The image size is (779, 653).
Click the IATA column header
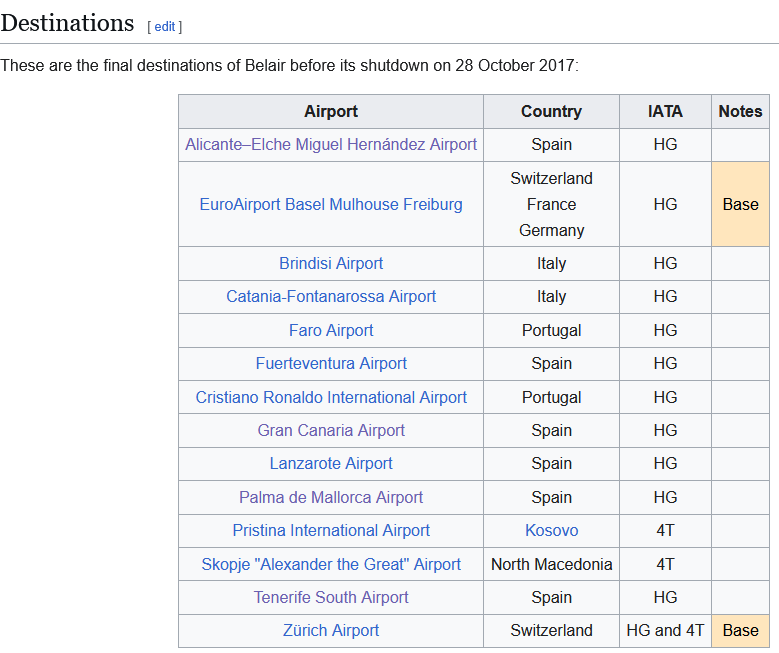665,111
